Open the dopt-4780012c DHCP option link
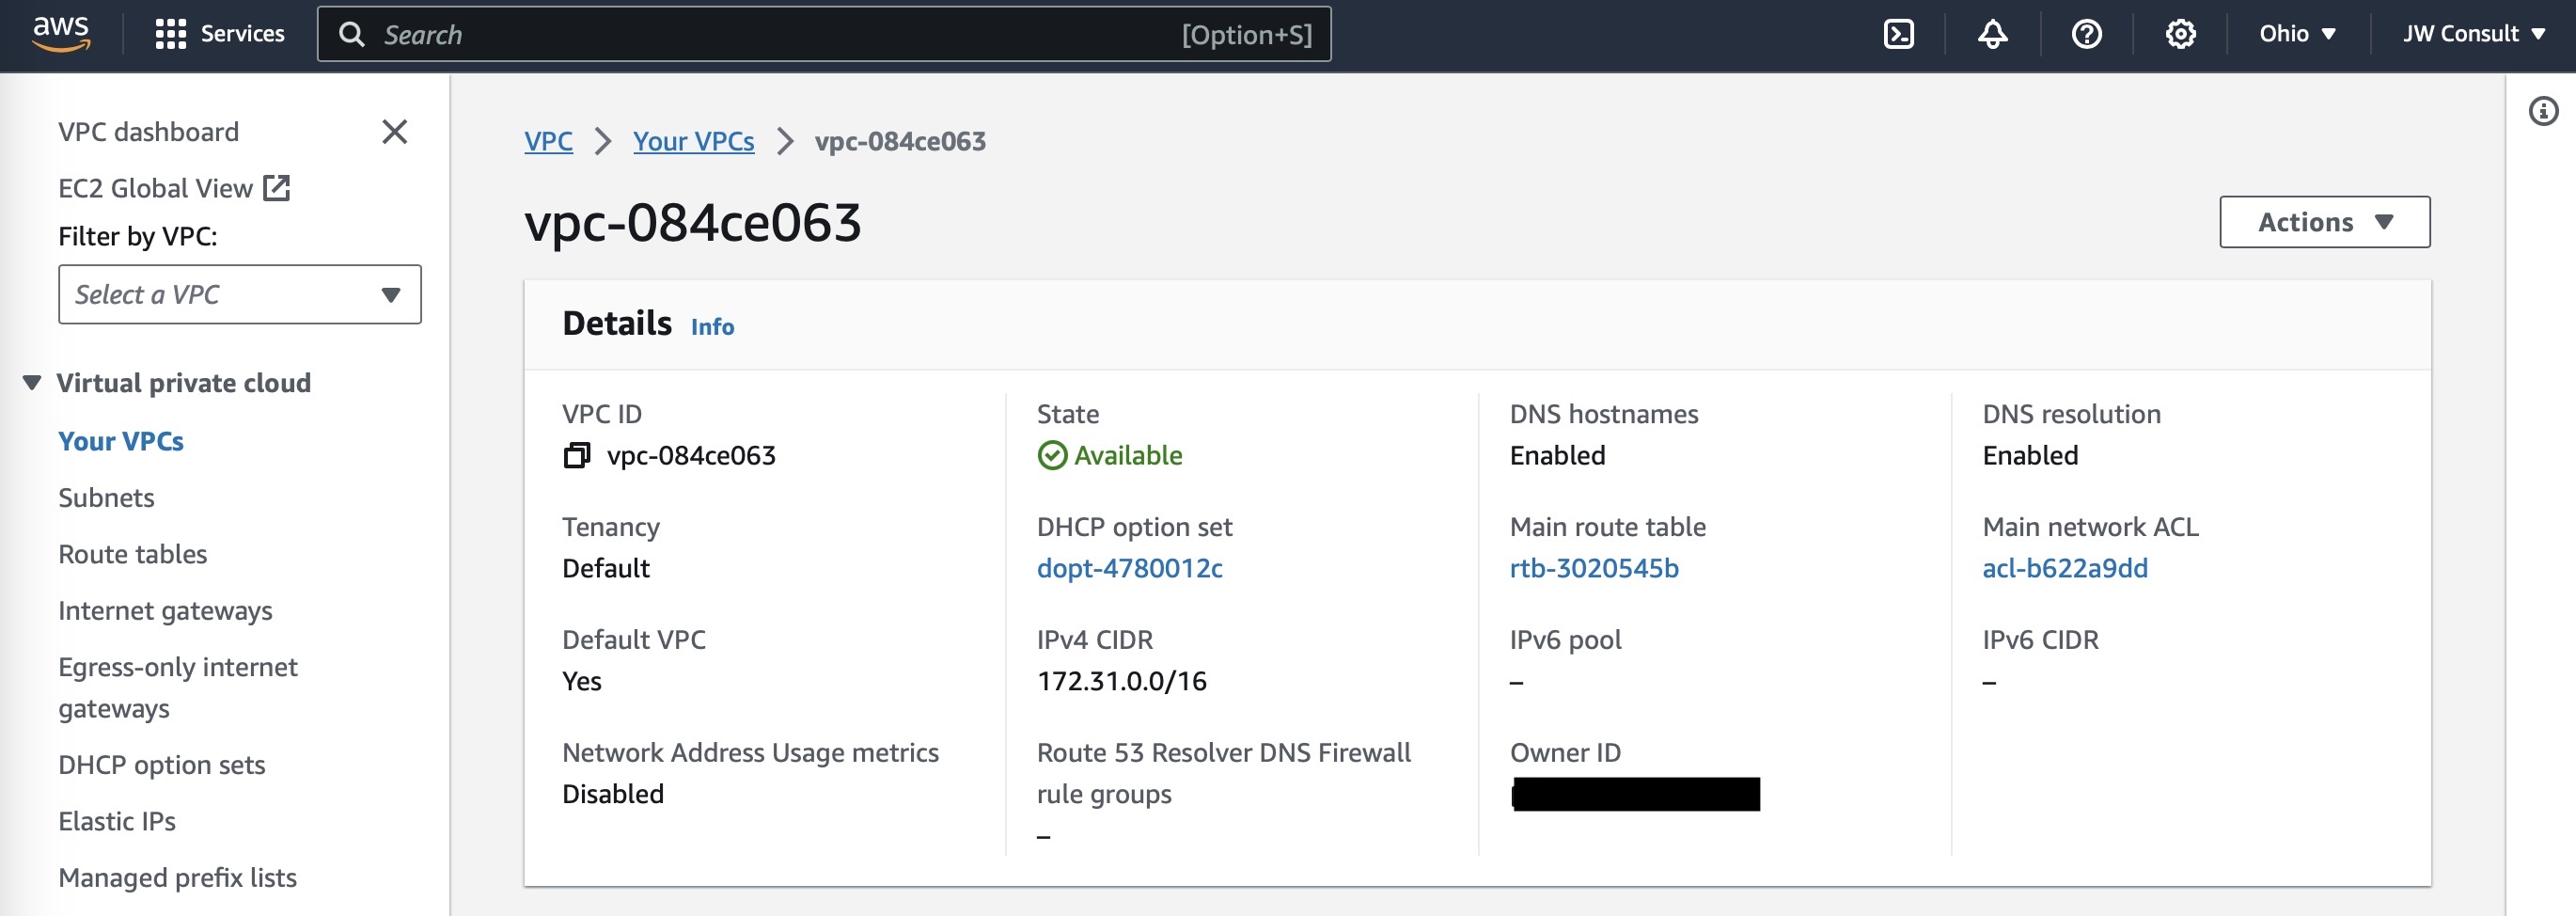 (1128, 568)
